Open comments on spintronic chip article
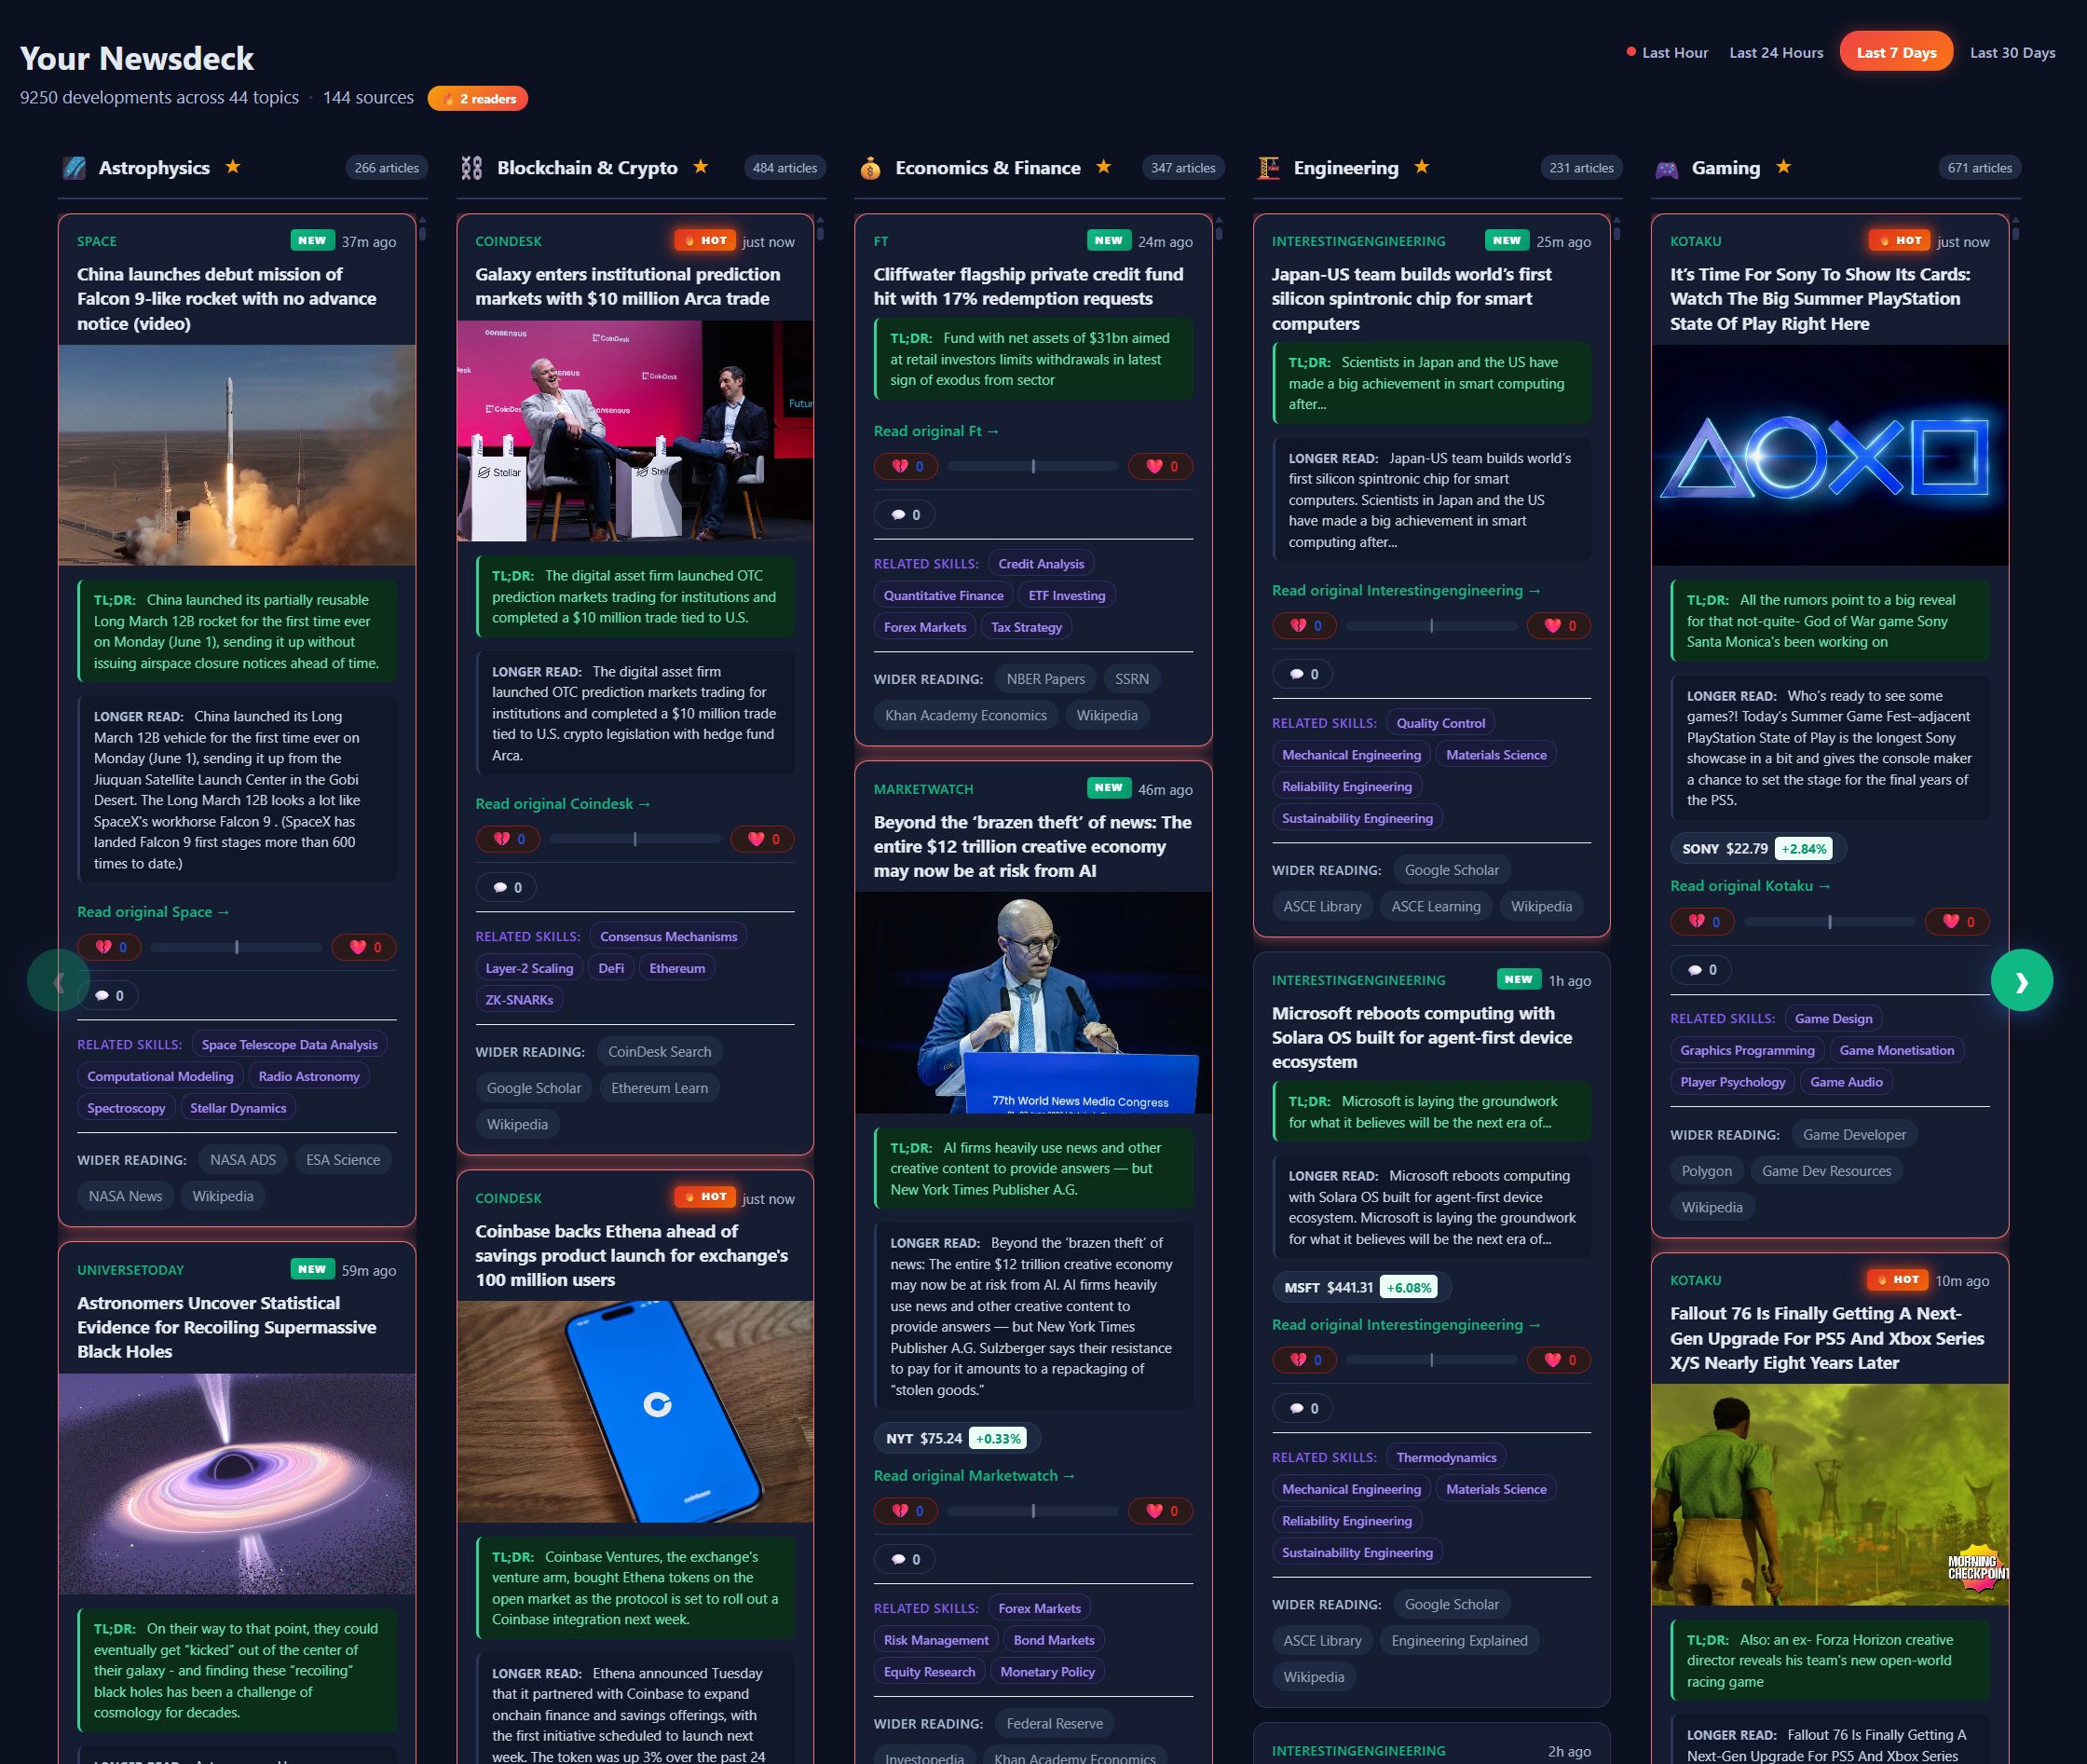 coord(1302,674)
